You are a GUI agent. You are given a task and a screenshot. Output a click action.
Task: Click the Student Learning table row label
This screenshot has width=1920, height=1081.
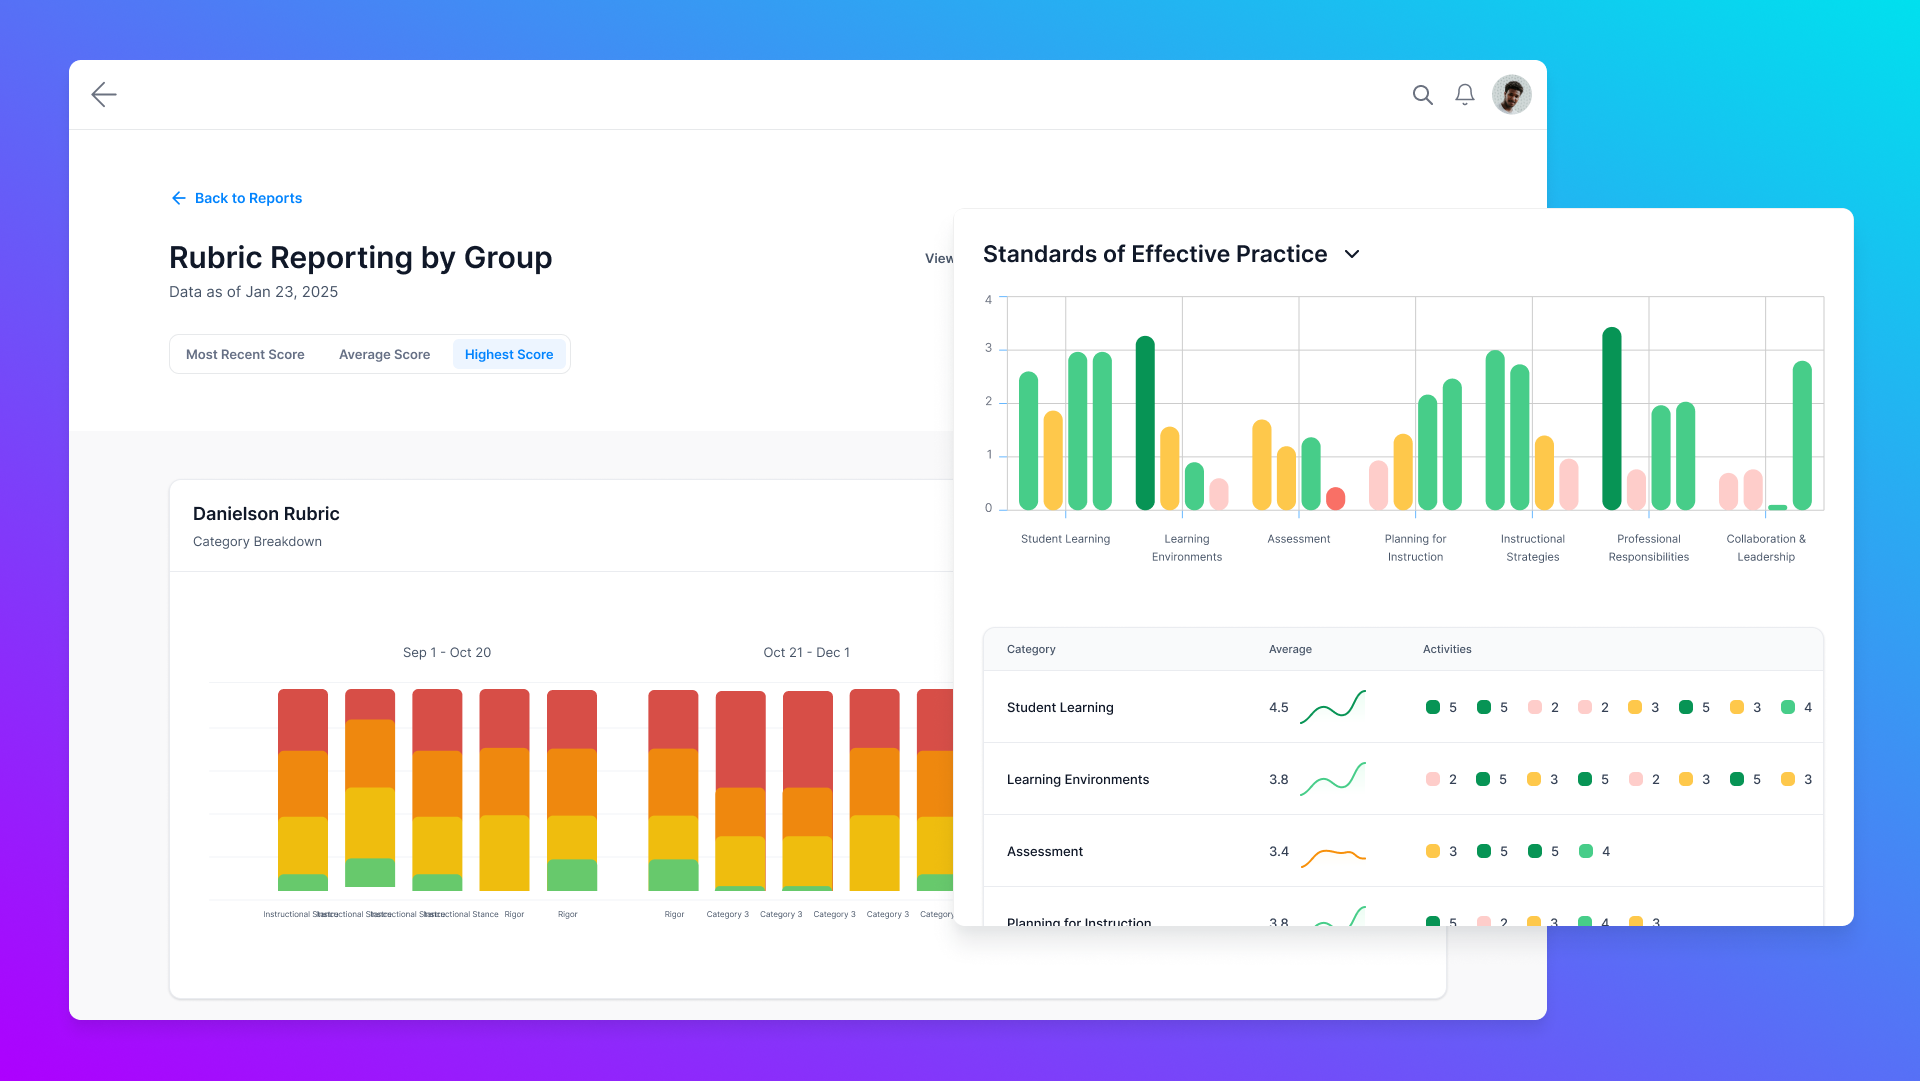(x=1060, y=707)
